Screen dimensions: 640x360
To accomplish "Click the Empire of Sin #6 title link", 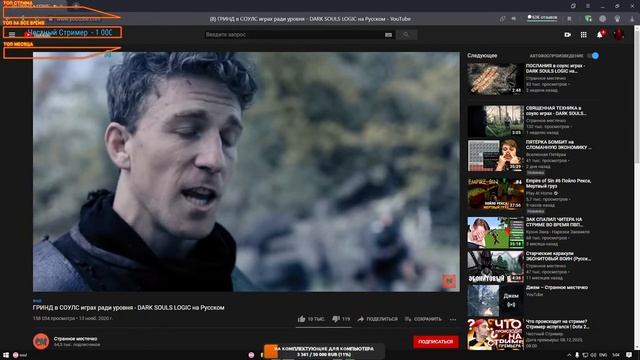I will 558,183.
